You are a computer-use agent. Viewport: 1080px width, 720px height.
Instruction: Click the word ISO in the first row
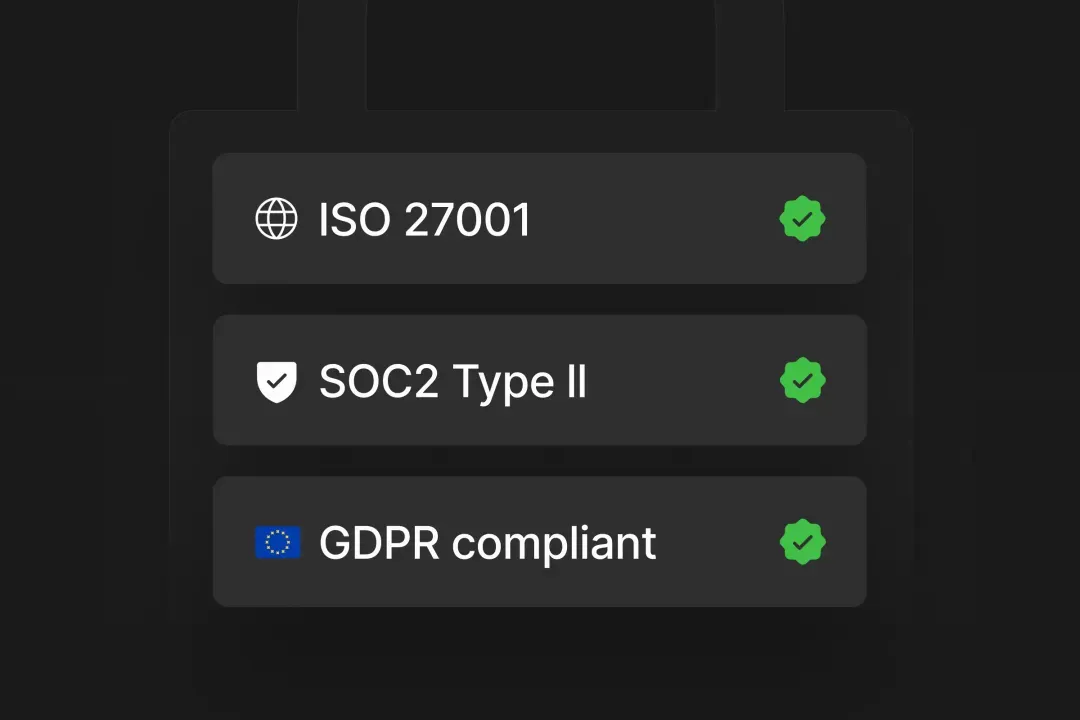[354, 219]
